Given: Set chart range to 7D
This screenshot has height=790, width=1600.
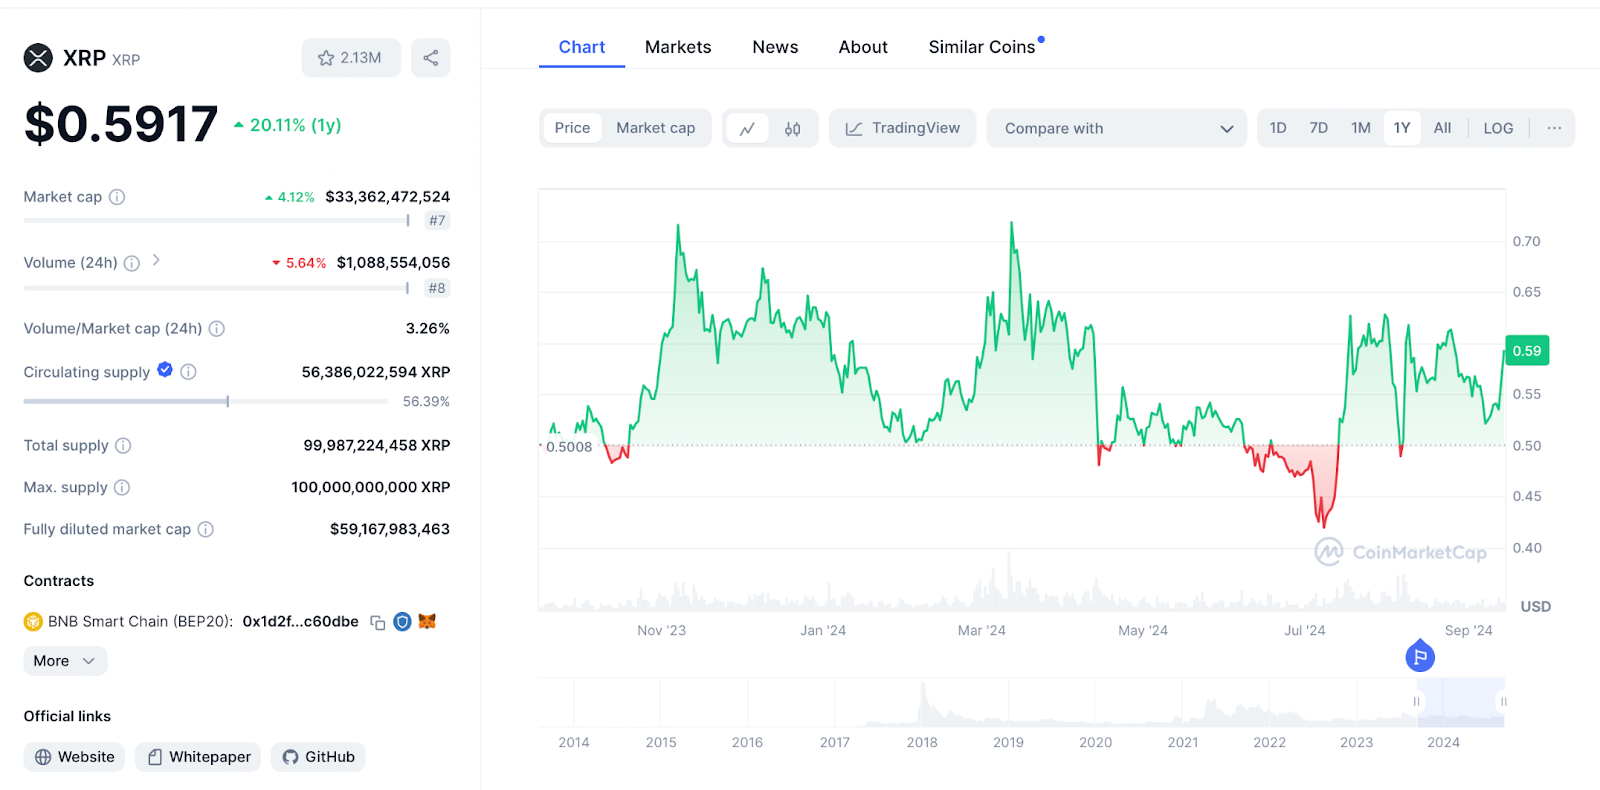Looking at the screenshot, I should pyautogui.click(x=1319, y=128).
